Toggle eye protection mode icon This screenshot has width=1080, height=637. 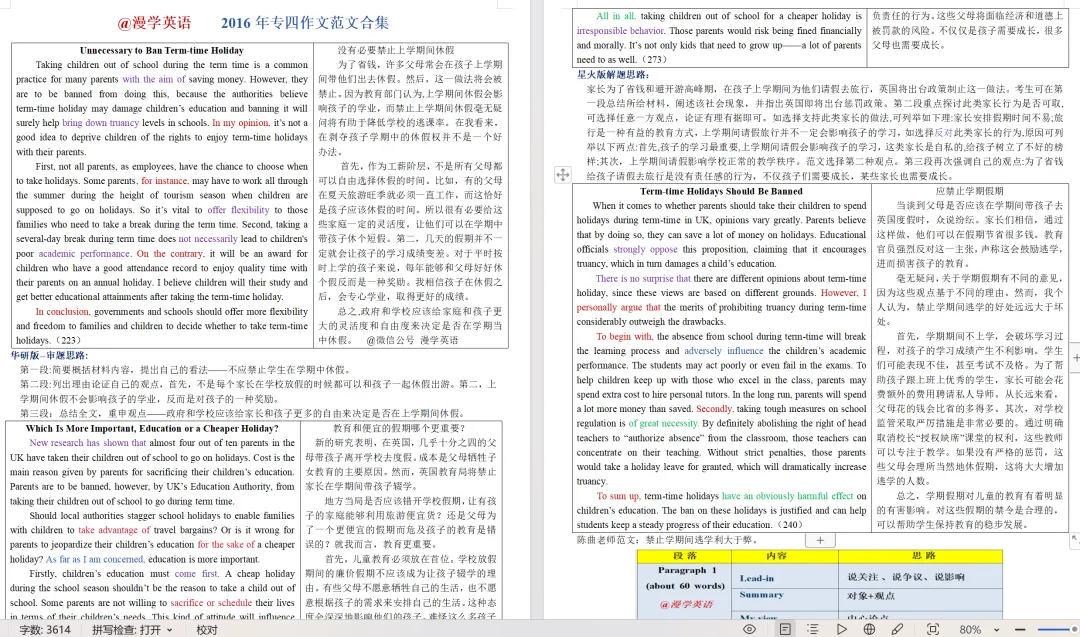click(x=749, y=629)
